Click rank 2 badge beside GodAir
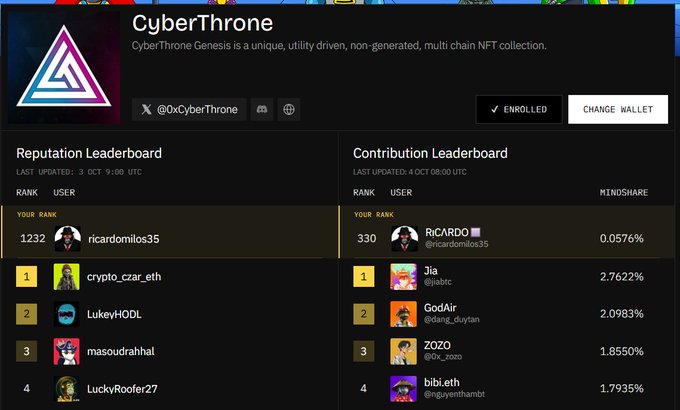The height and width of the screenshot is (410, 680). [363, 314]
